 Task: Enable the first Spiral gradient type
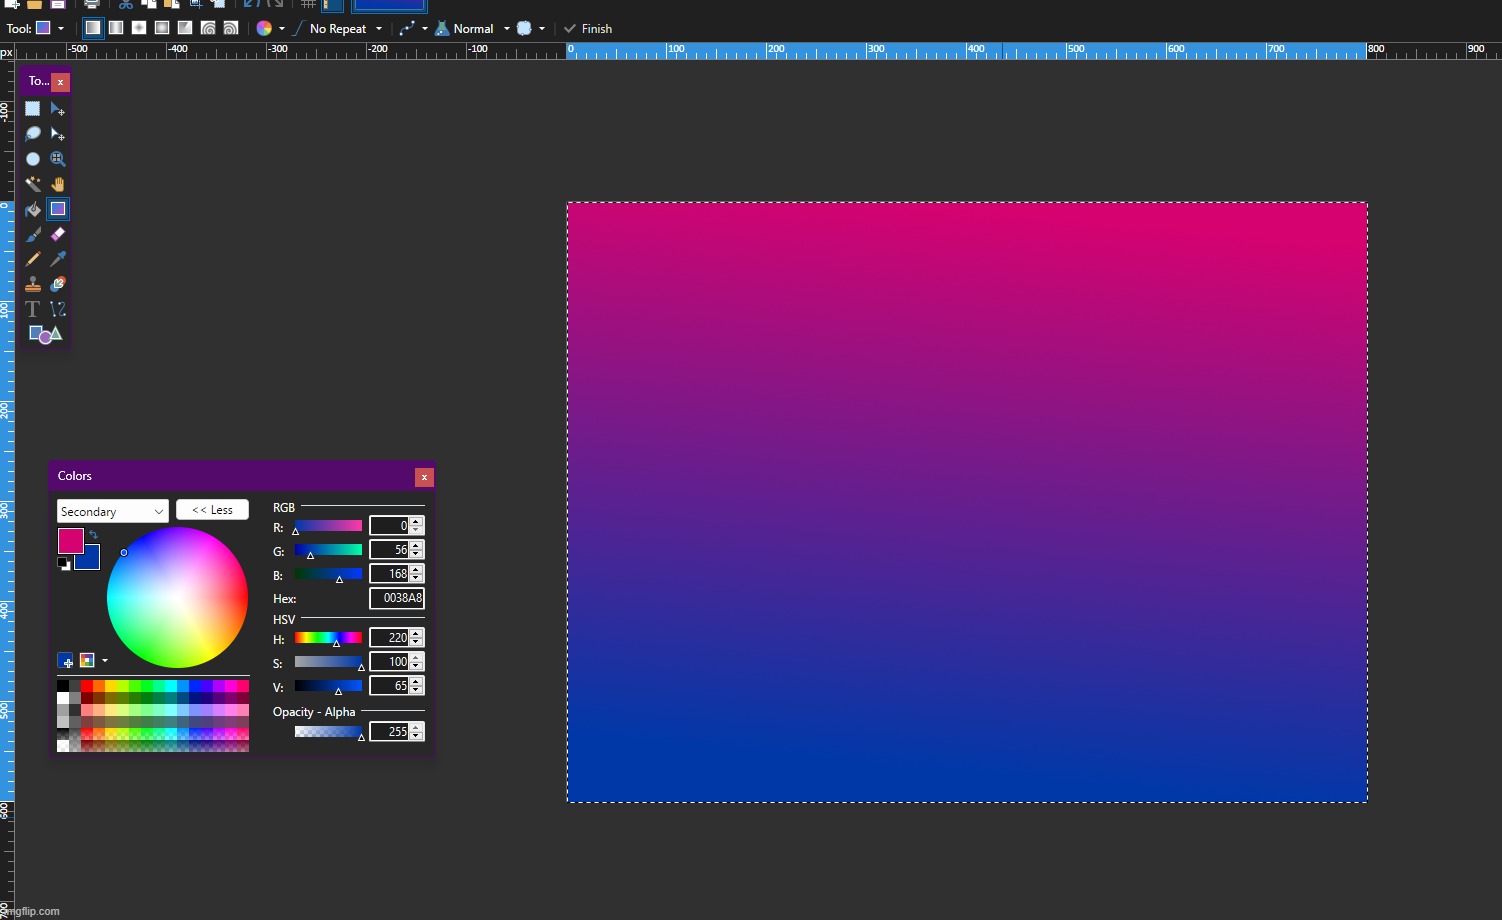[x=208, y=28]
